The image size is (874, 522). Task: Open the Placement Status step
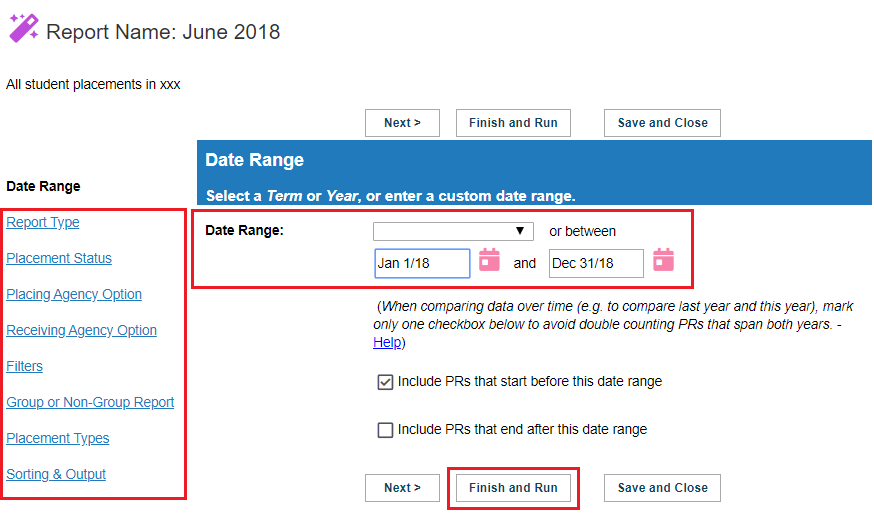(x=59, y=258)
